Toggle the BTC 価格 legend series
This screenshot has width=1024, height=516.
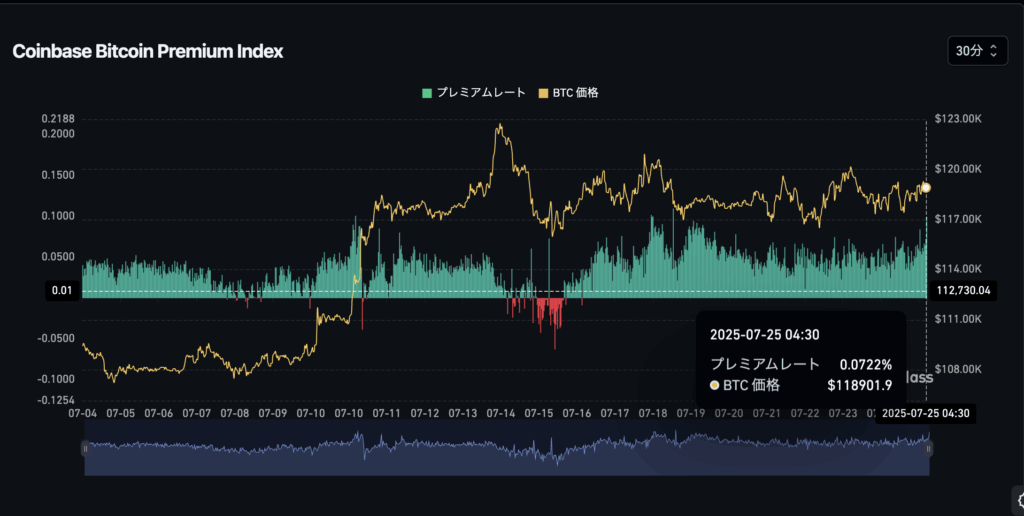pos(568,93)
